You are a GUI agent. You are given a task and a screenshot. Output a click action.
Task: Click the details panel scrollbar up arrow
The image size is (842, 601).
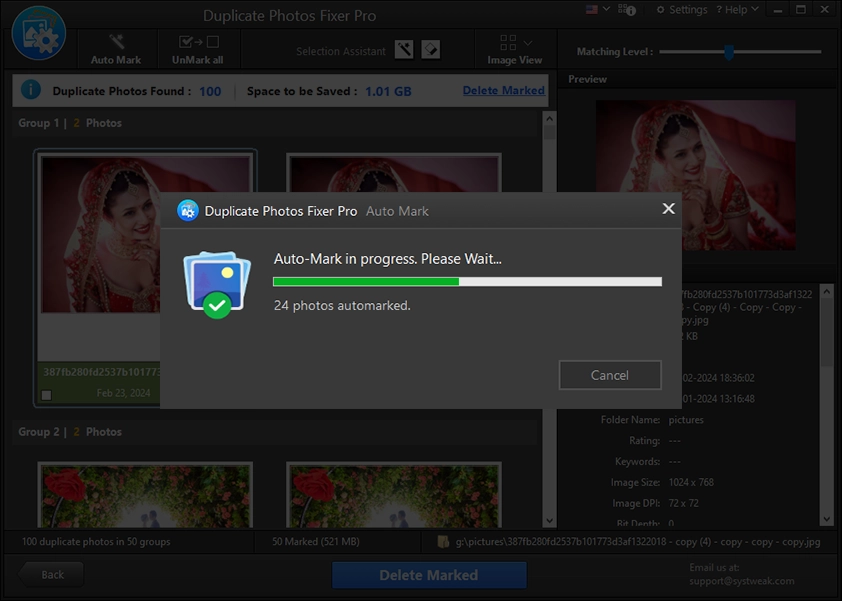point(826,292)
